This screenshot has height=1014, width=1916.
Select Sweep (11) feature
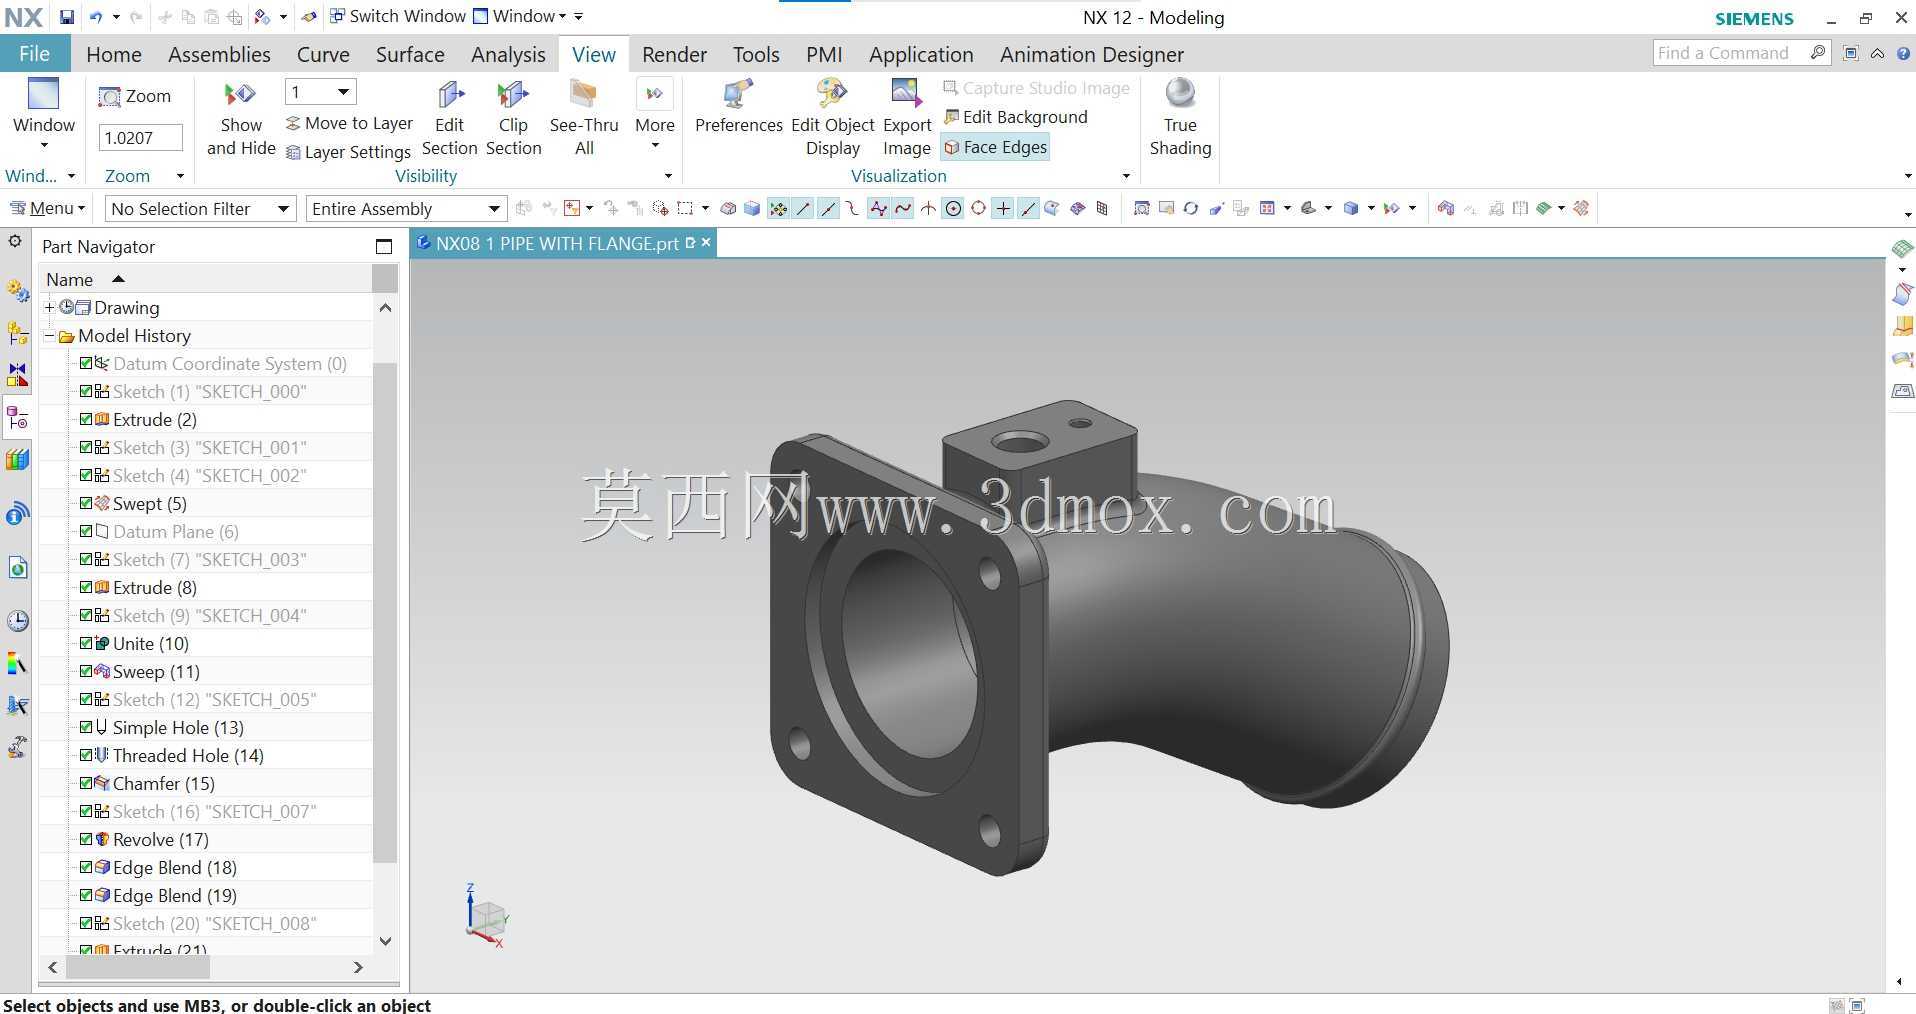click(x=156, y=671)
